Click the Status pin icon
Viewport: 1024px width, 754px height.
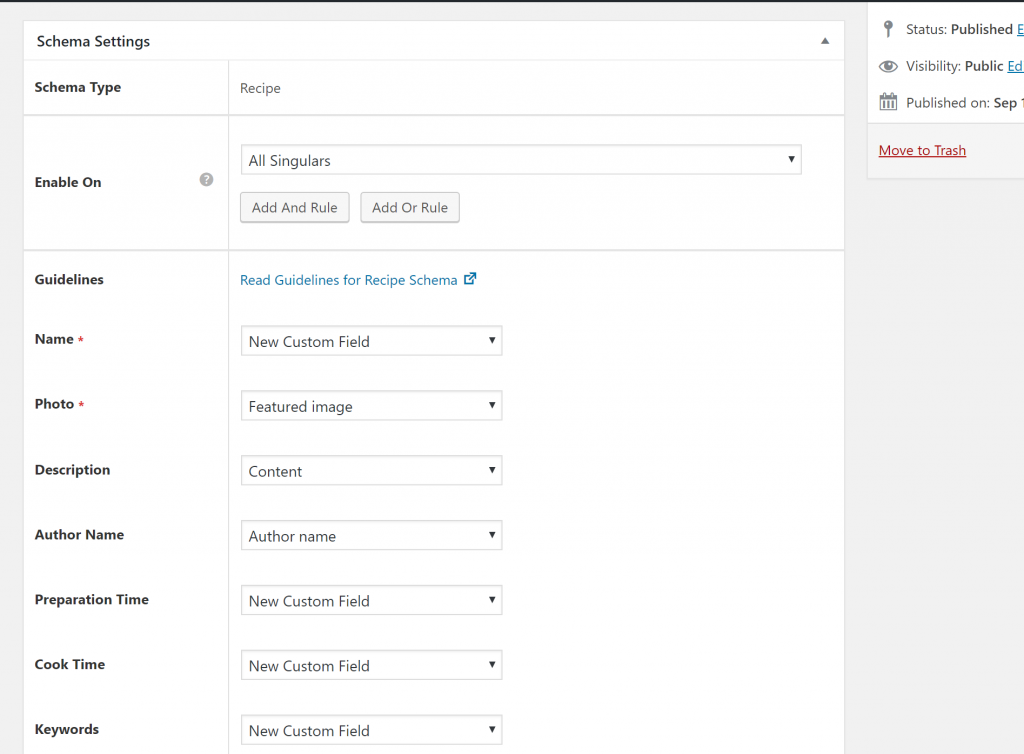[x=887, y=29]
